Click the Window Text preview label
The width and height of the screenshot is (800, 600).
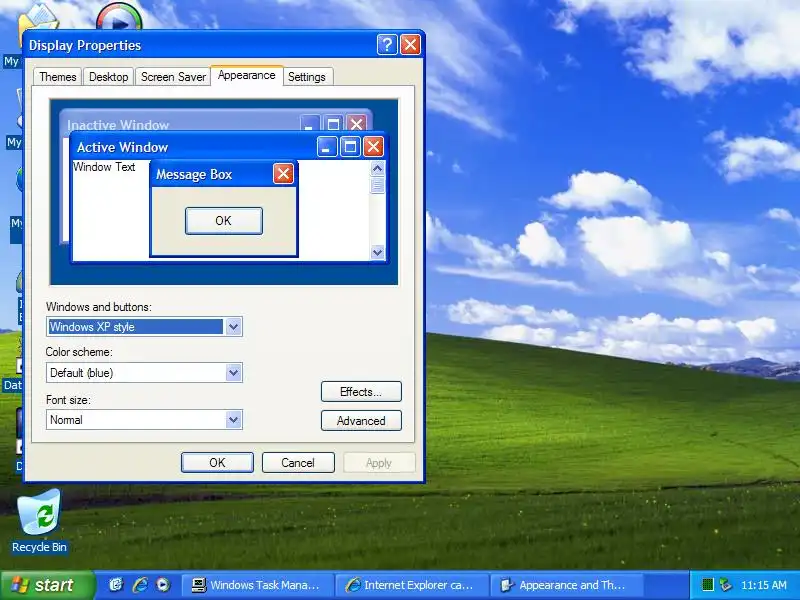coord(104,167)
